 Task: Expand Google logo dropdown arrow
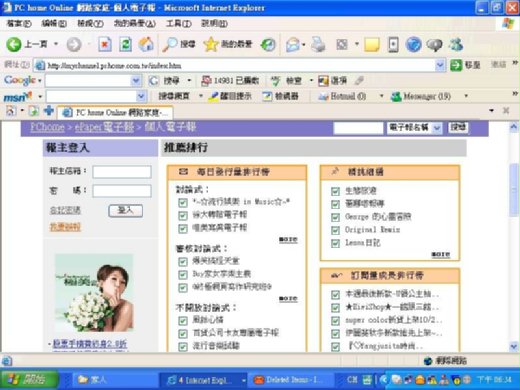[40, 81]
